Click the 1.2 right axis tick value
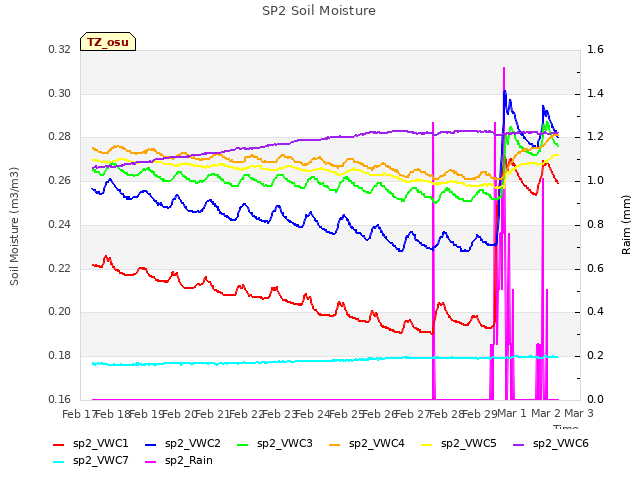The image size is (640, 480). (595, 137)
